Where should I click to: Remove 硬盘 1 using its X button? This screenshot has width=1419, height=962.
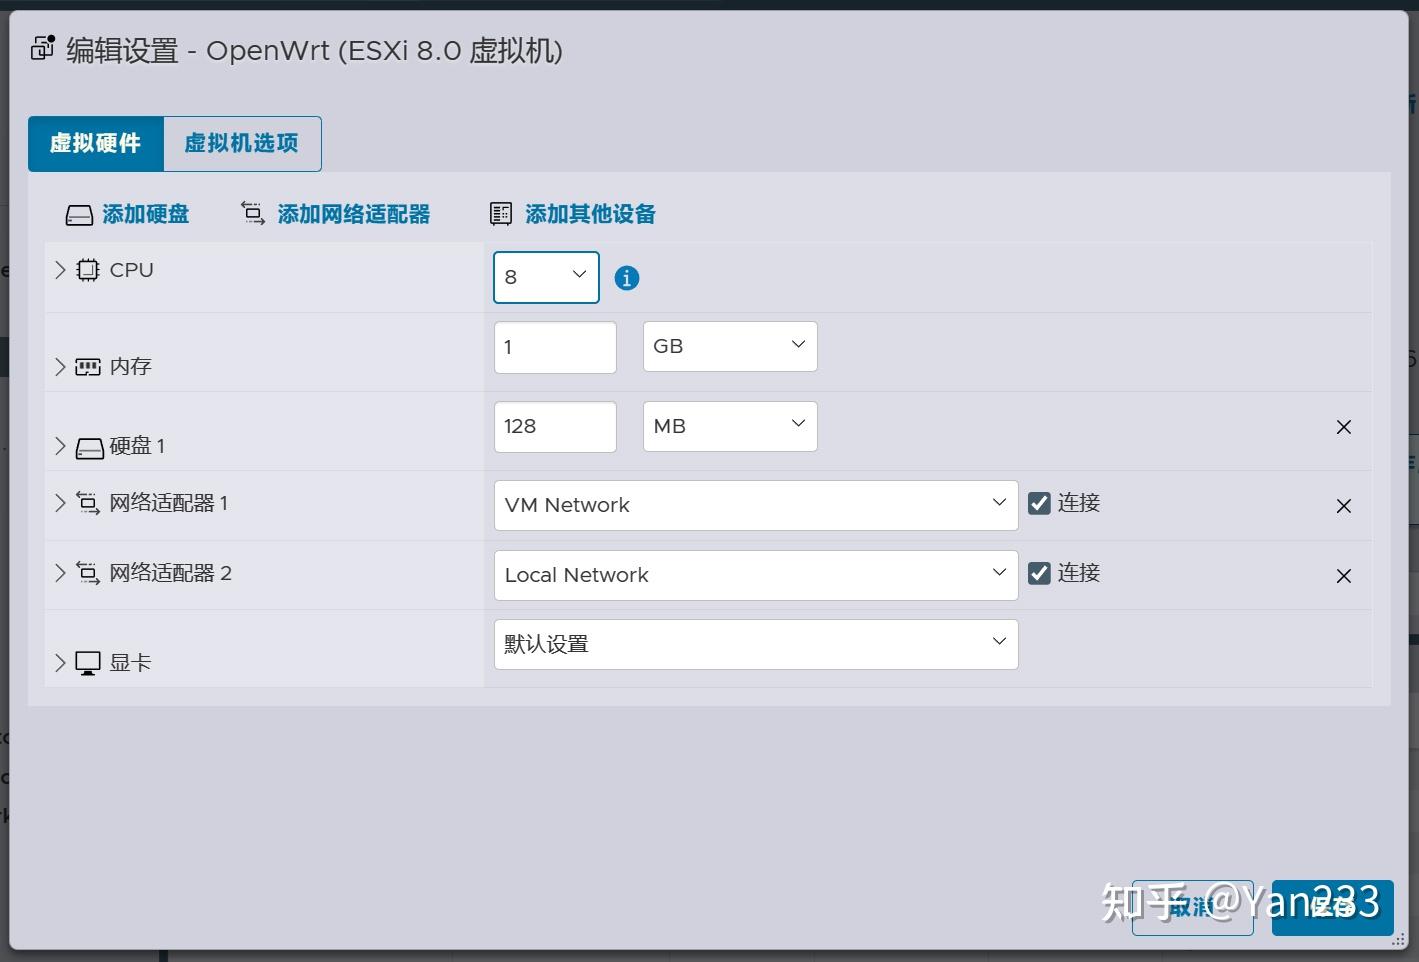coord(1343,426)
